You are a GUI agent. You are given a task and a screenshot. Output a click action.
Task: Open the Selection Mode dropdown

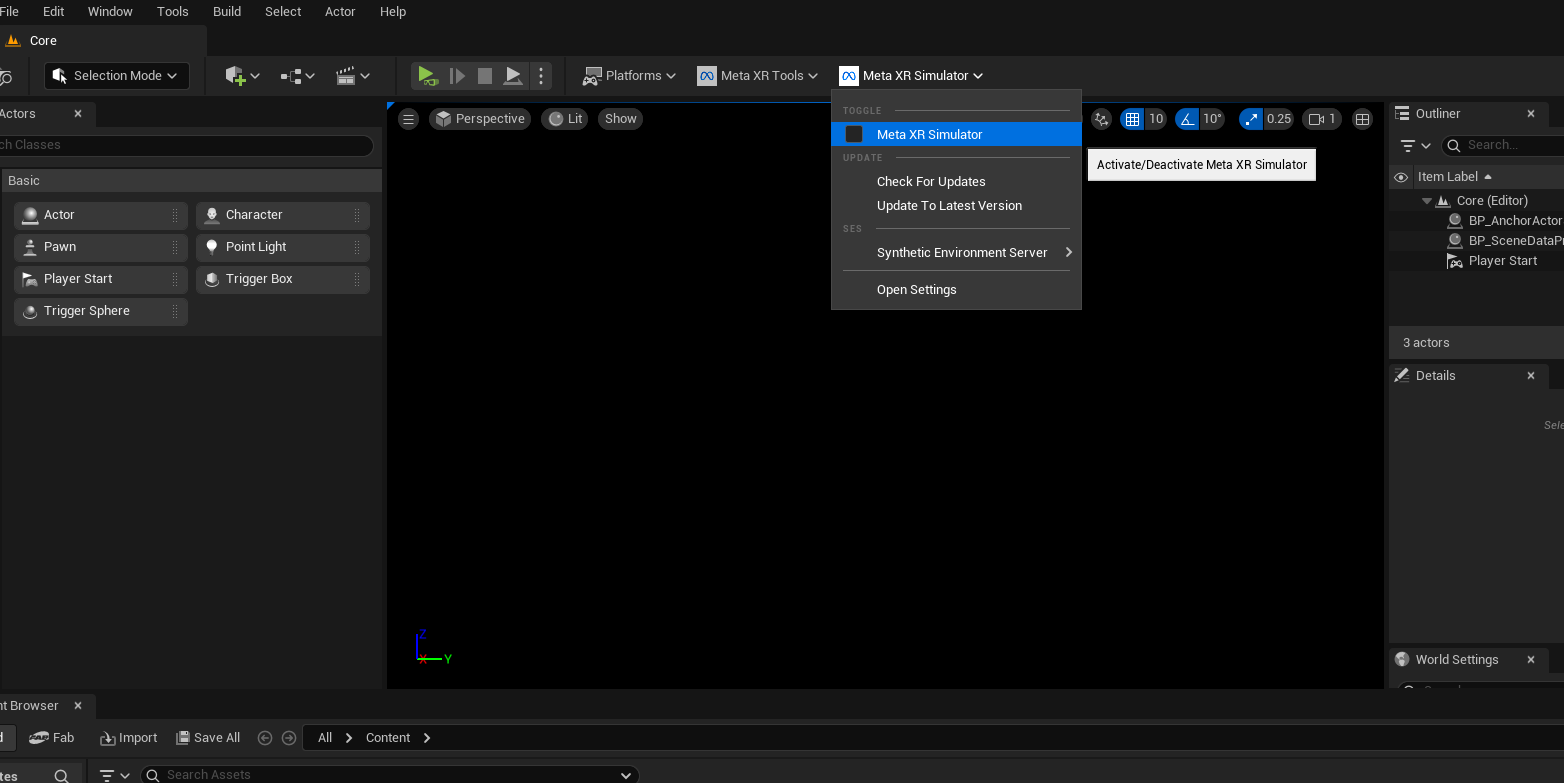coord(116,75)
